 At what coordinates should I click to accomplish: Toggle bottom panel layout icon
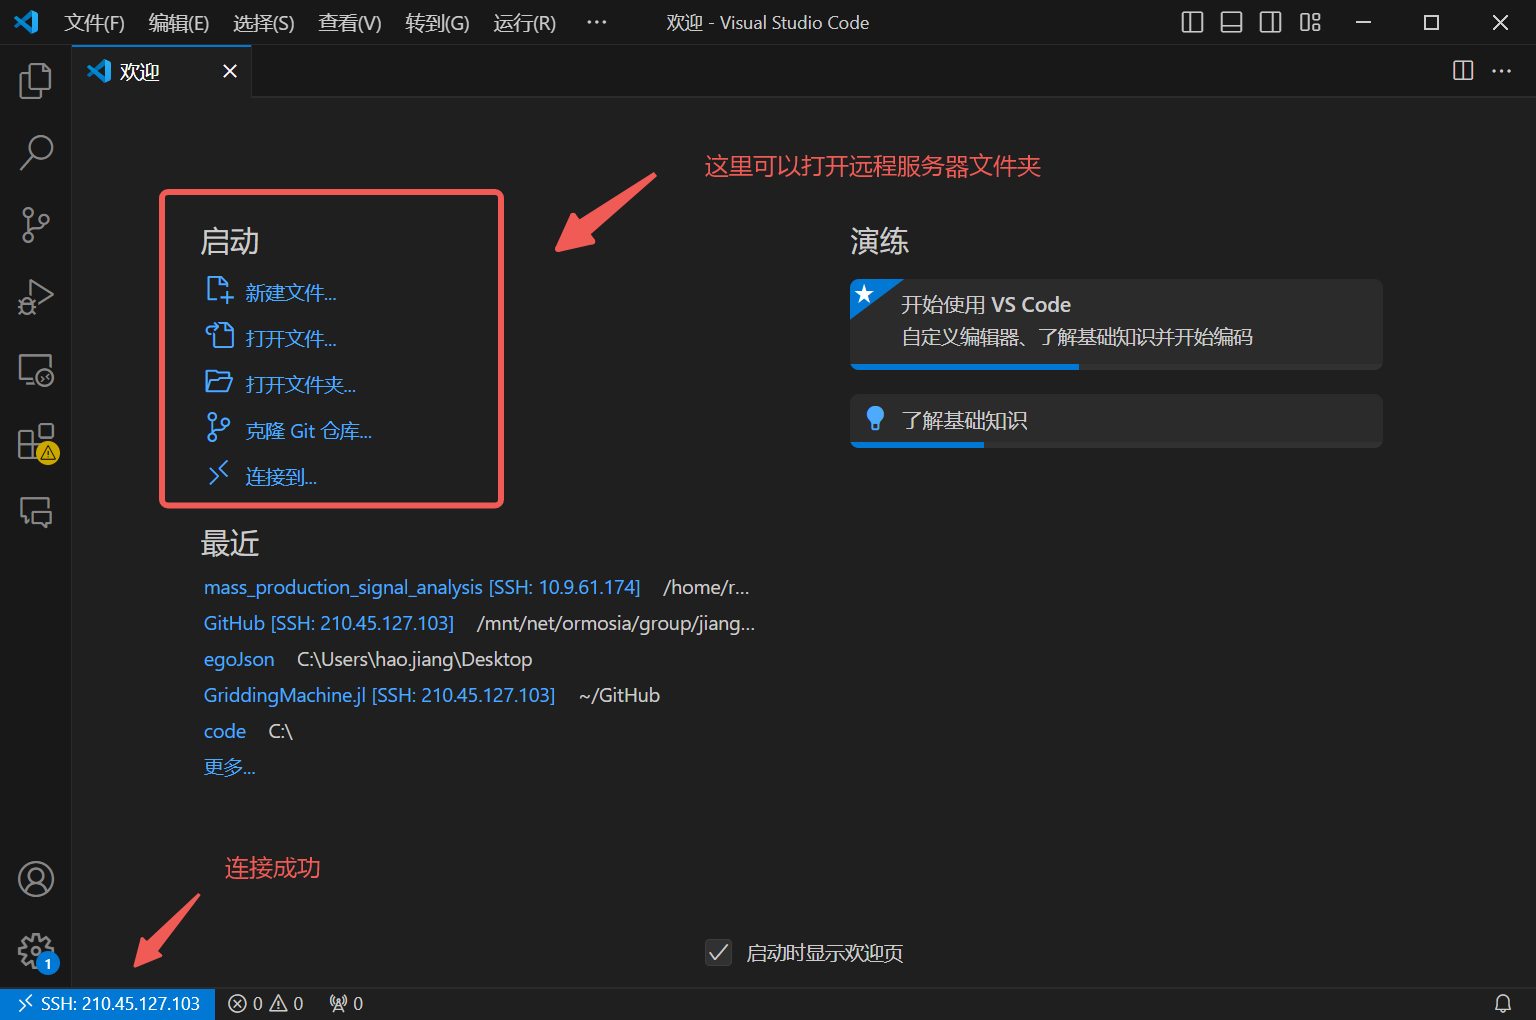(1231, 22)
